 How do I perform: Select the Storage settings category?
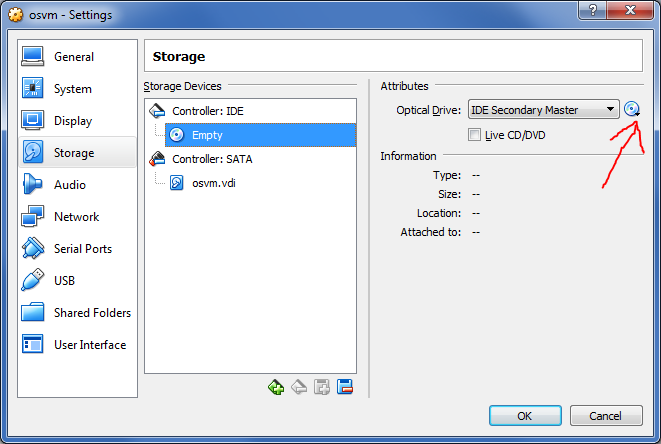(77, 153)
